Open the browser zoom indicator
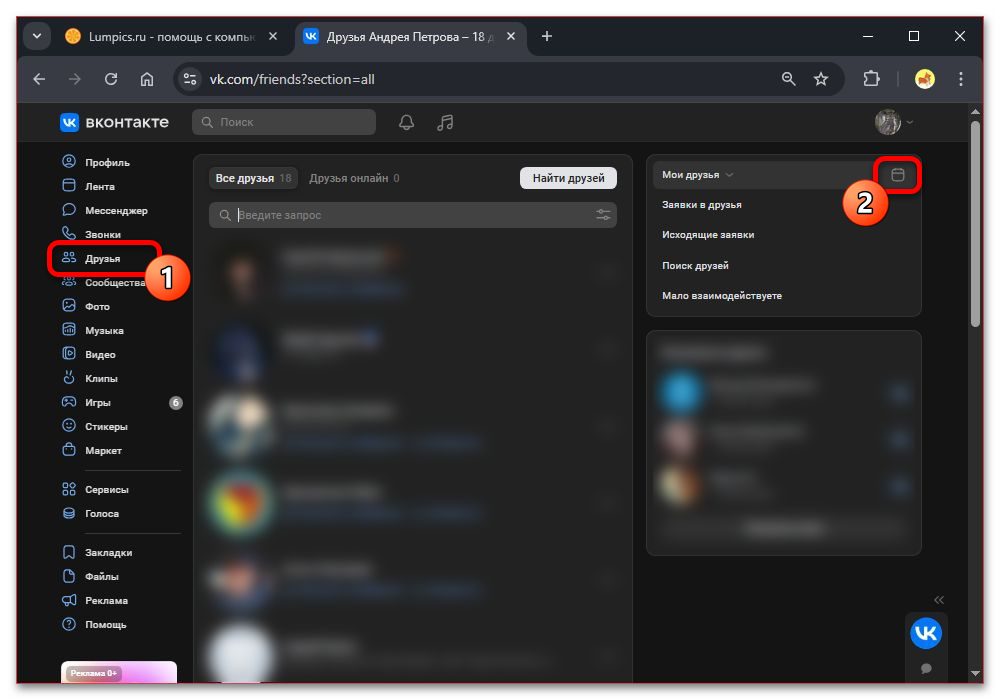Screen dimensions: 1000x700 (x=788, y=79)
